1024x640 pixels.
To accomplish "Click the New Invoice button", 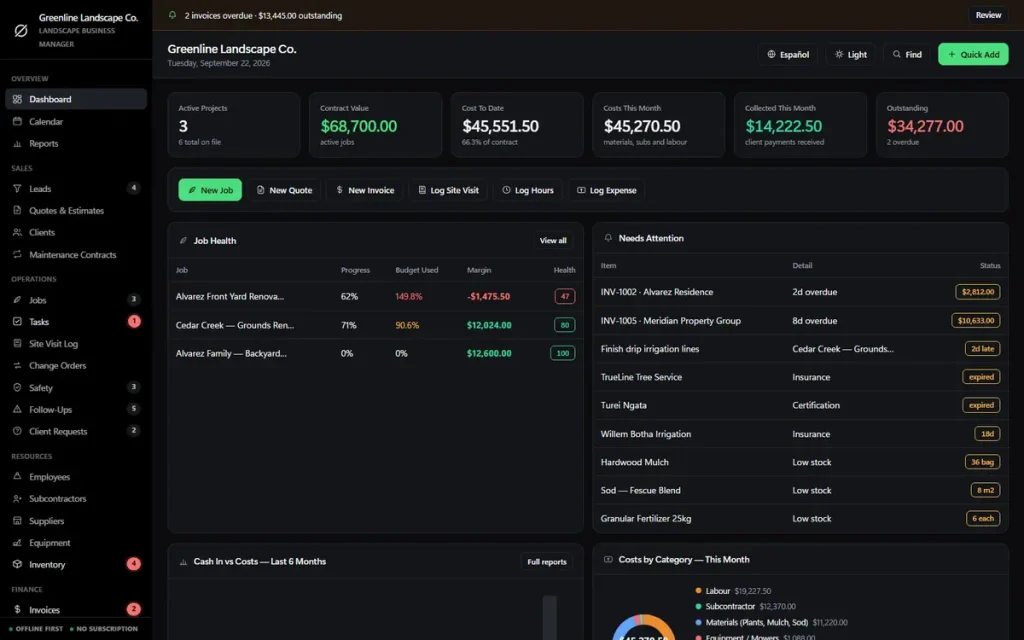I will click(x=365, y=190).
